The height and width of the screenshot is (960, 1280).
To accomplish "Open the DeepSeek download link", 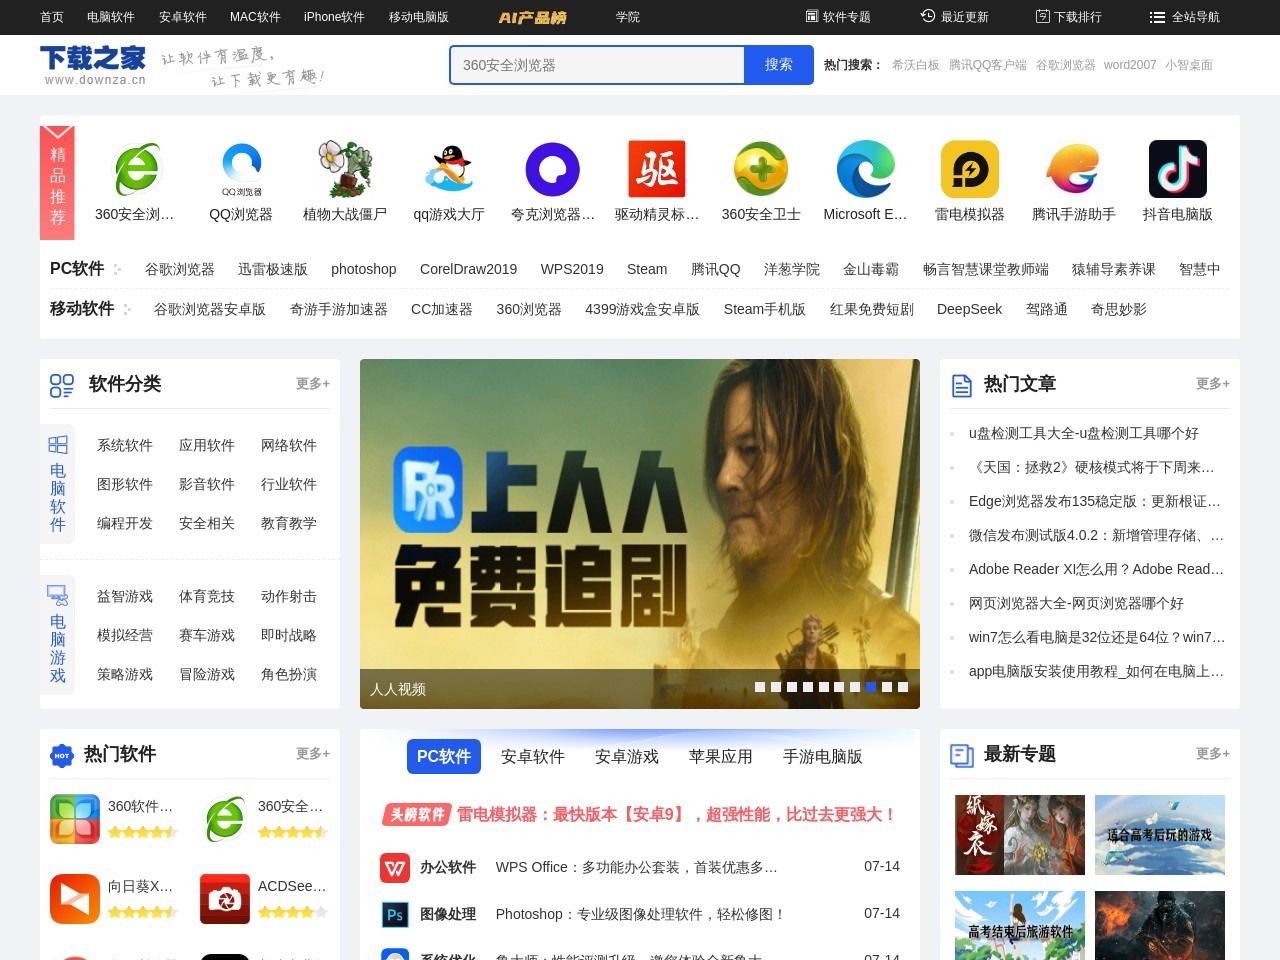I will point(968,309).
